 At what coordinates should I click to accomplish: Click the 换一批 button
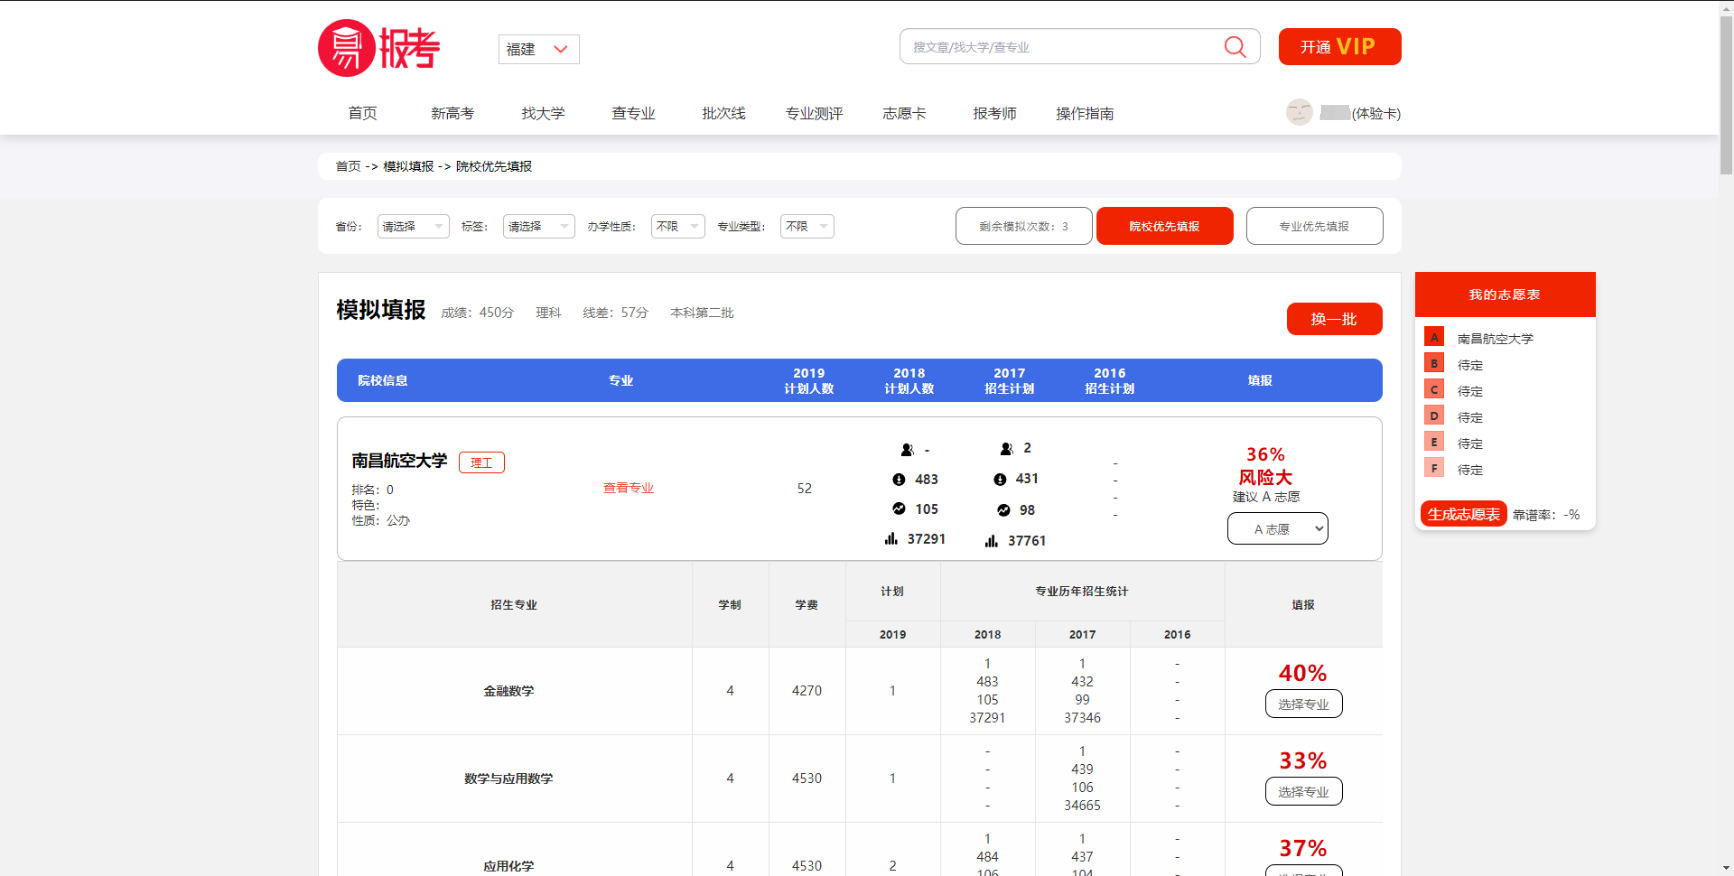(1334, 319)
